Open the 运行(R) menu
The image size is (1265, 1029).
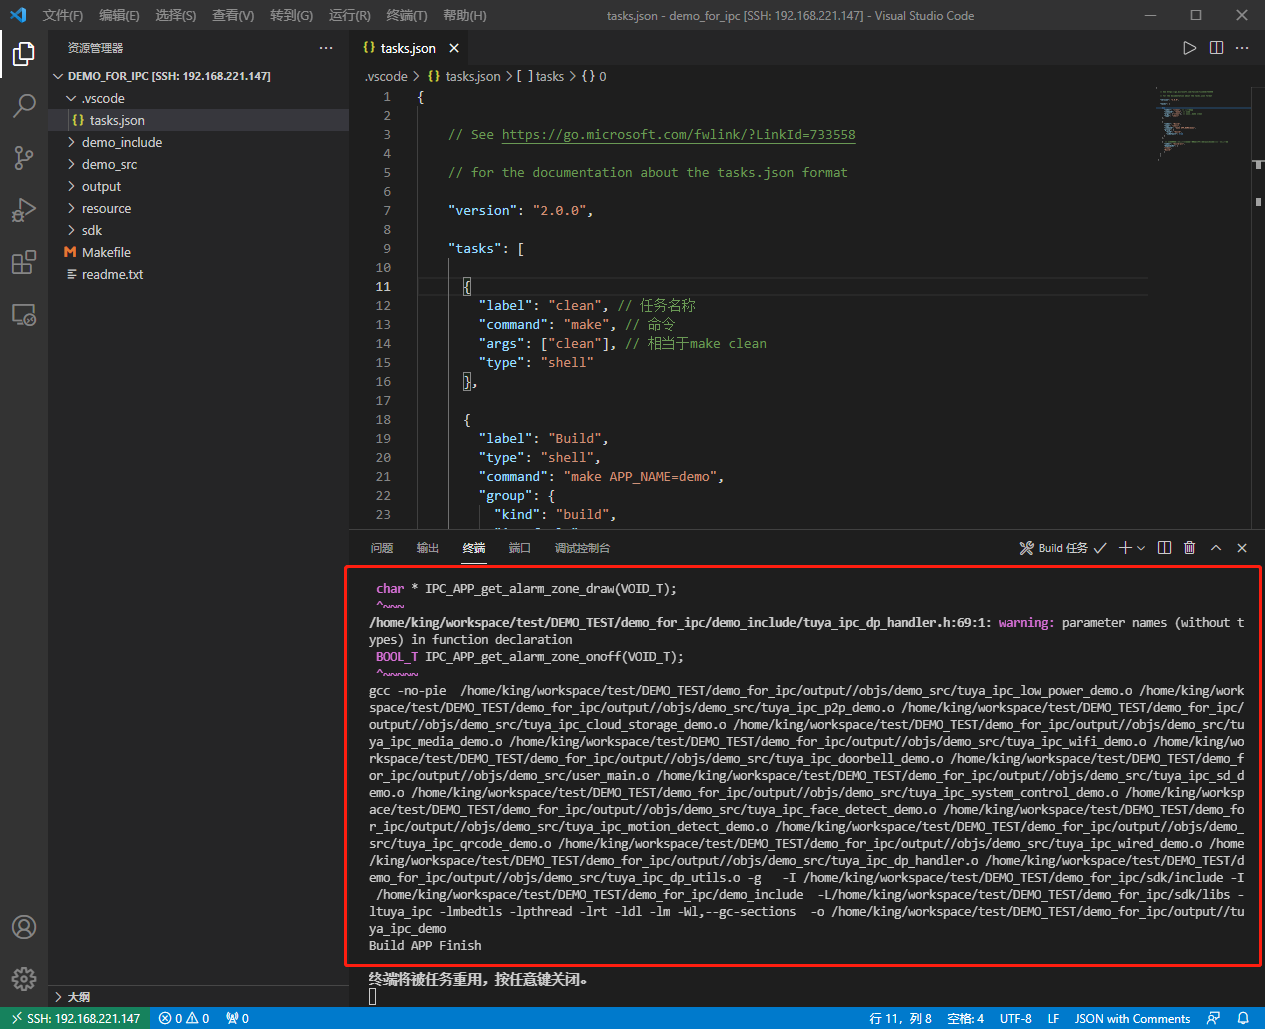(348, 15)
